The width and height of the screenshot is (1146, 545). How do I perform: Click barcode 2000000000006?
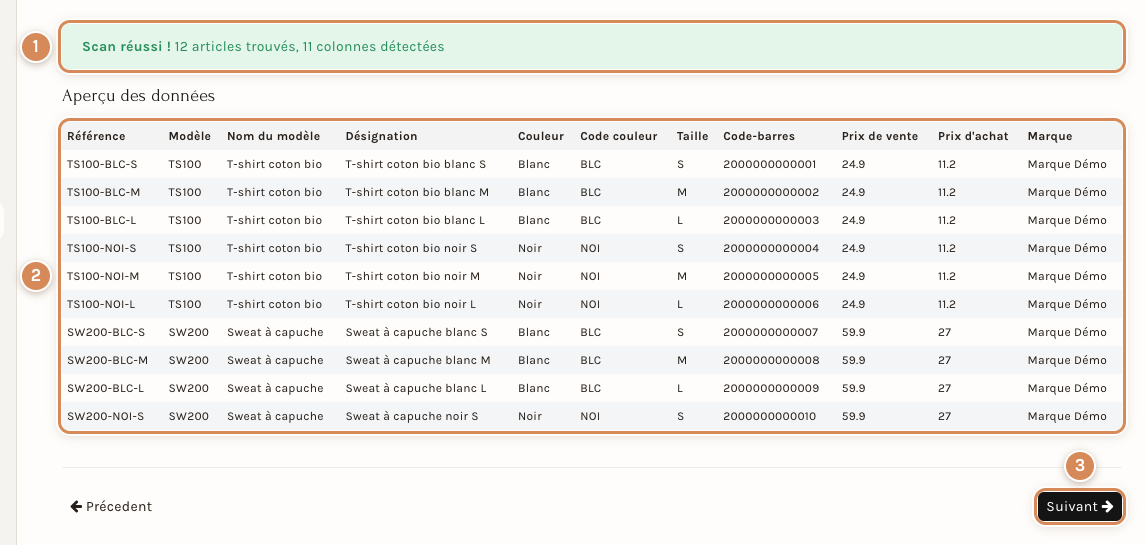[x=771, y=304]
